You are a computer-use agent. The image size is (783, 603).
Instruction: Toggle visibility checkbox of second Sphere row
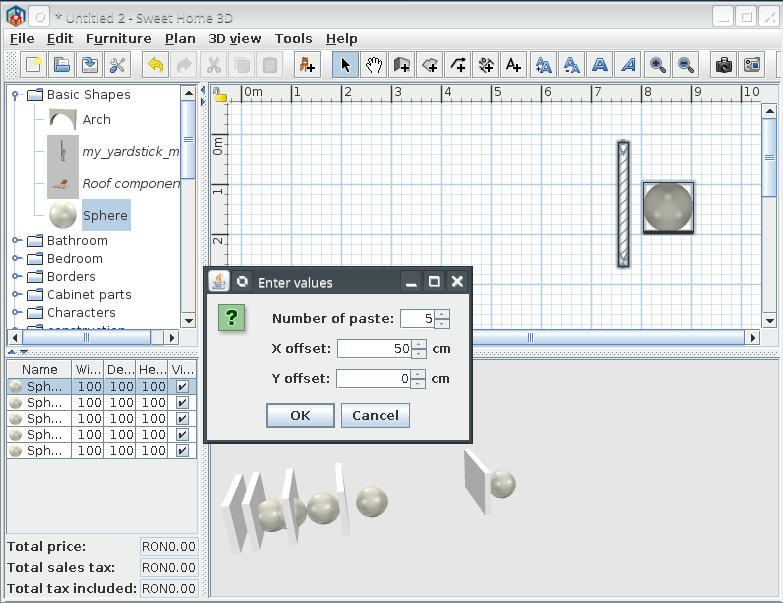182,402
